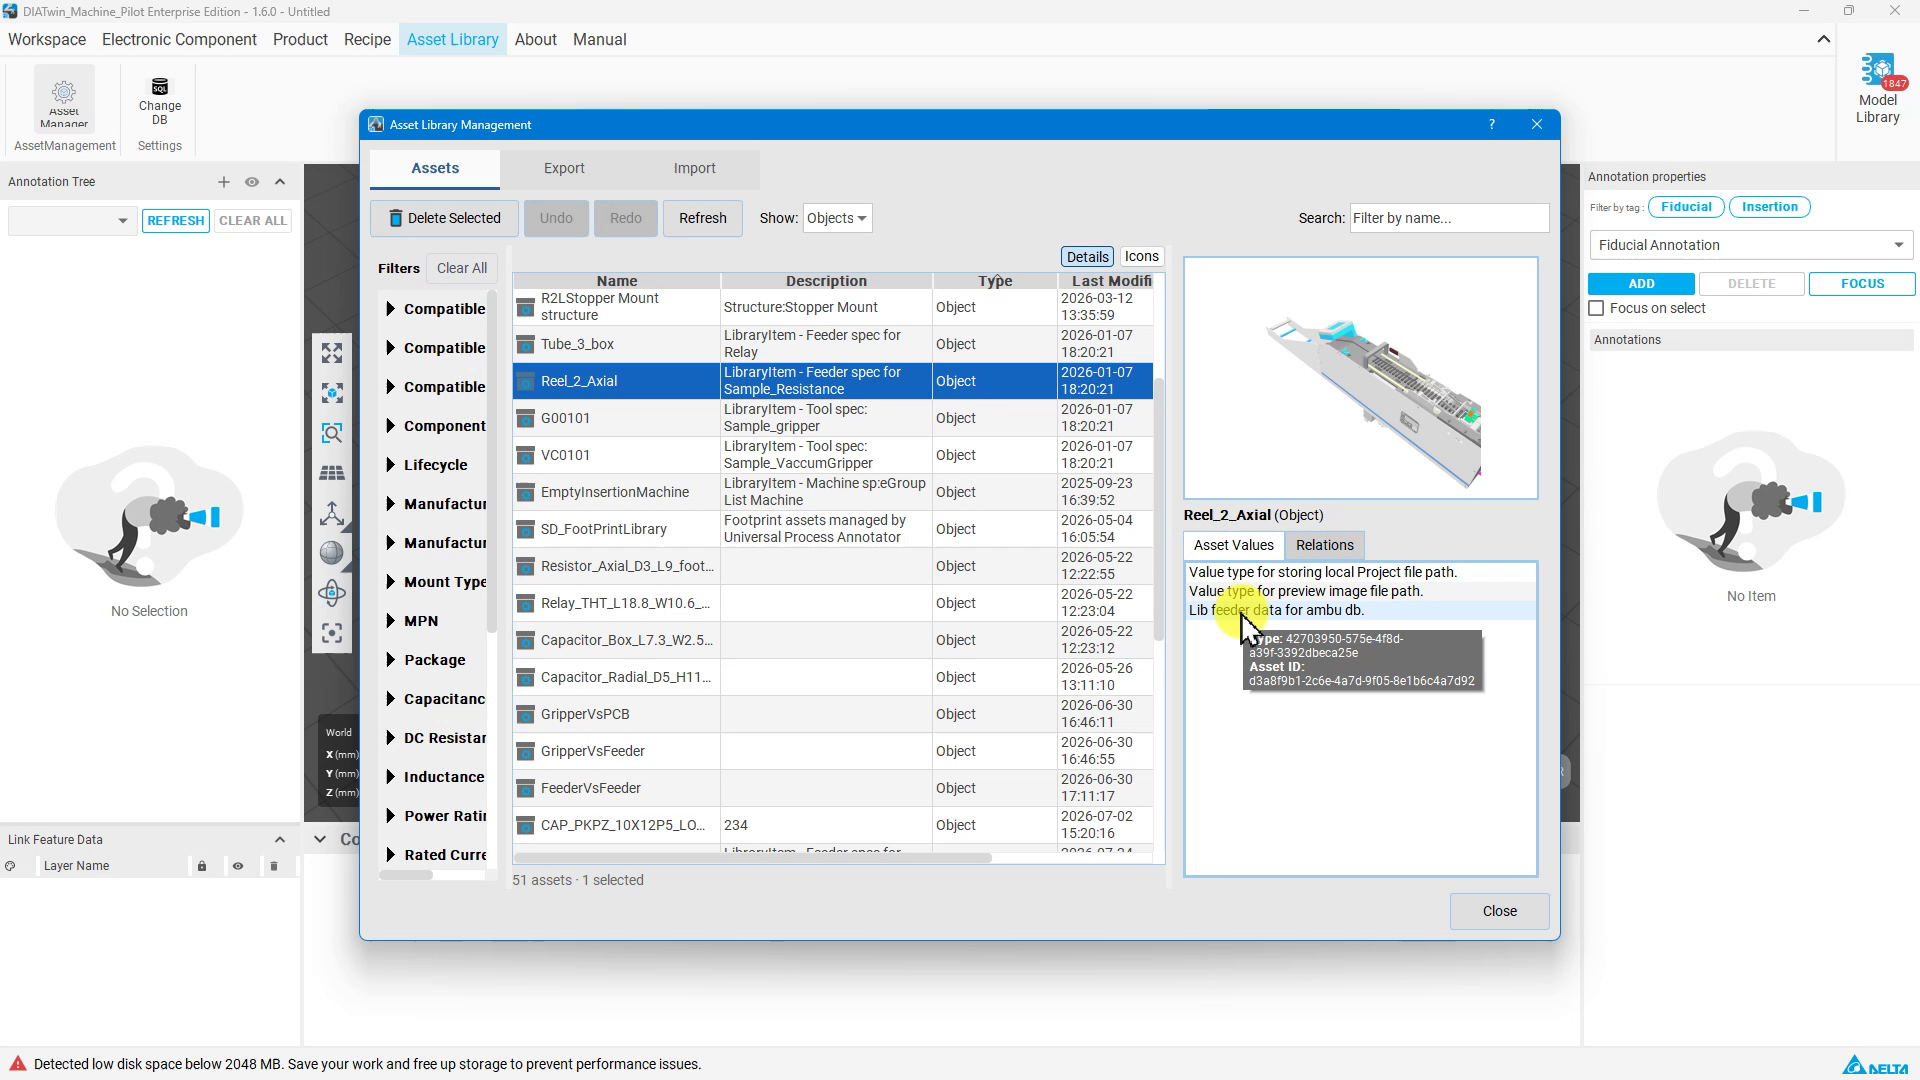The width and height of the screenshot is (1920, 1080).
Task: Switch to the Import tab
Action: 694,169
